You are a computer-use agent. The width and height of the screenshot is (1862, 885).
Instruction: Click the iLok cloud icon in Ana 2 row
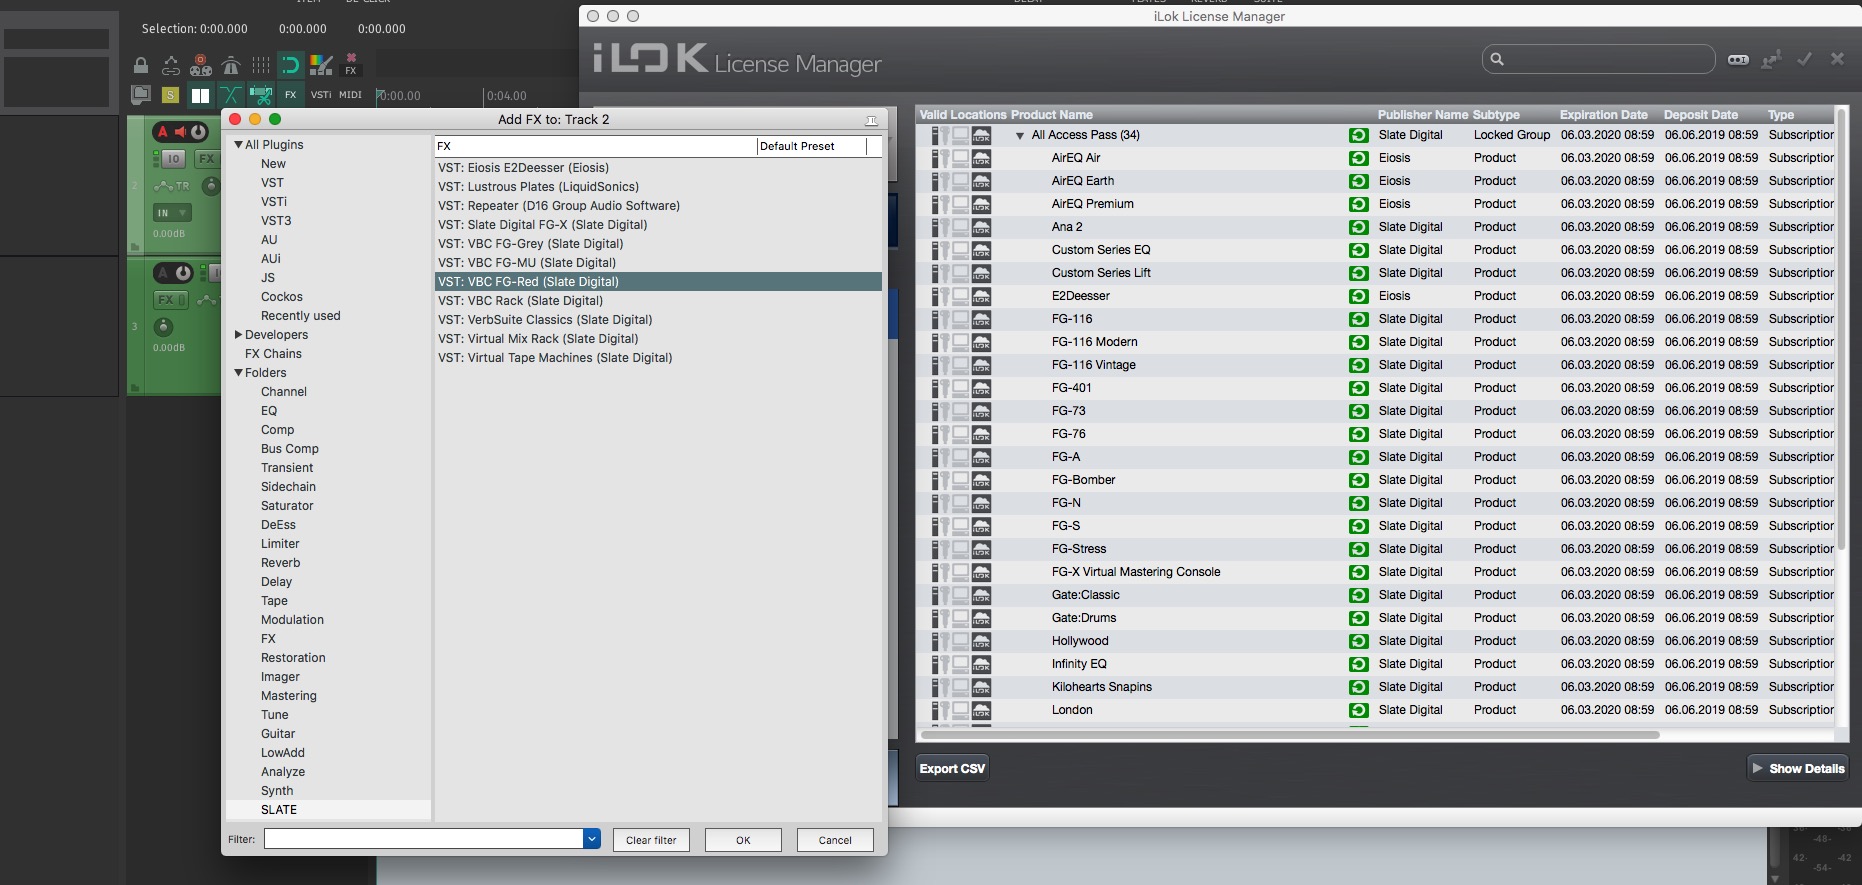point(981,227)
